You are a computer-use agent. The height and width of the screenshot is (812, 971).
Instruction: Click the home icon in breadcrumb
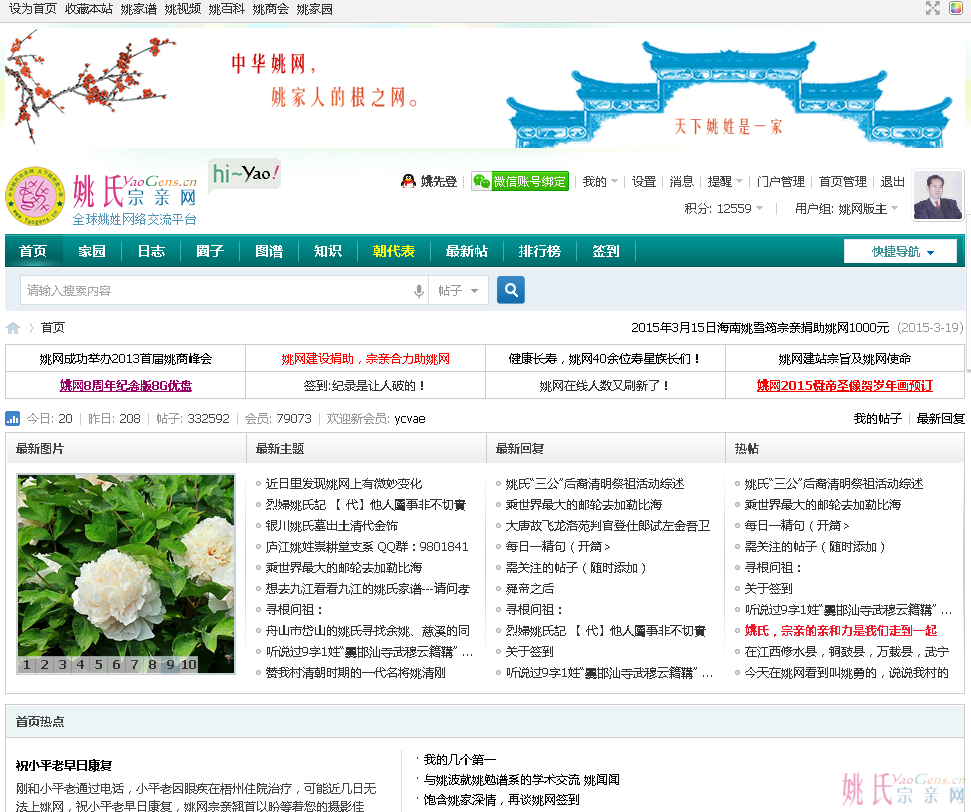tap(13, 328)
